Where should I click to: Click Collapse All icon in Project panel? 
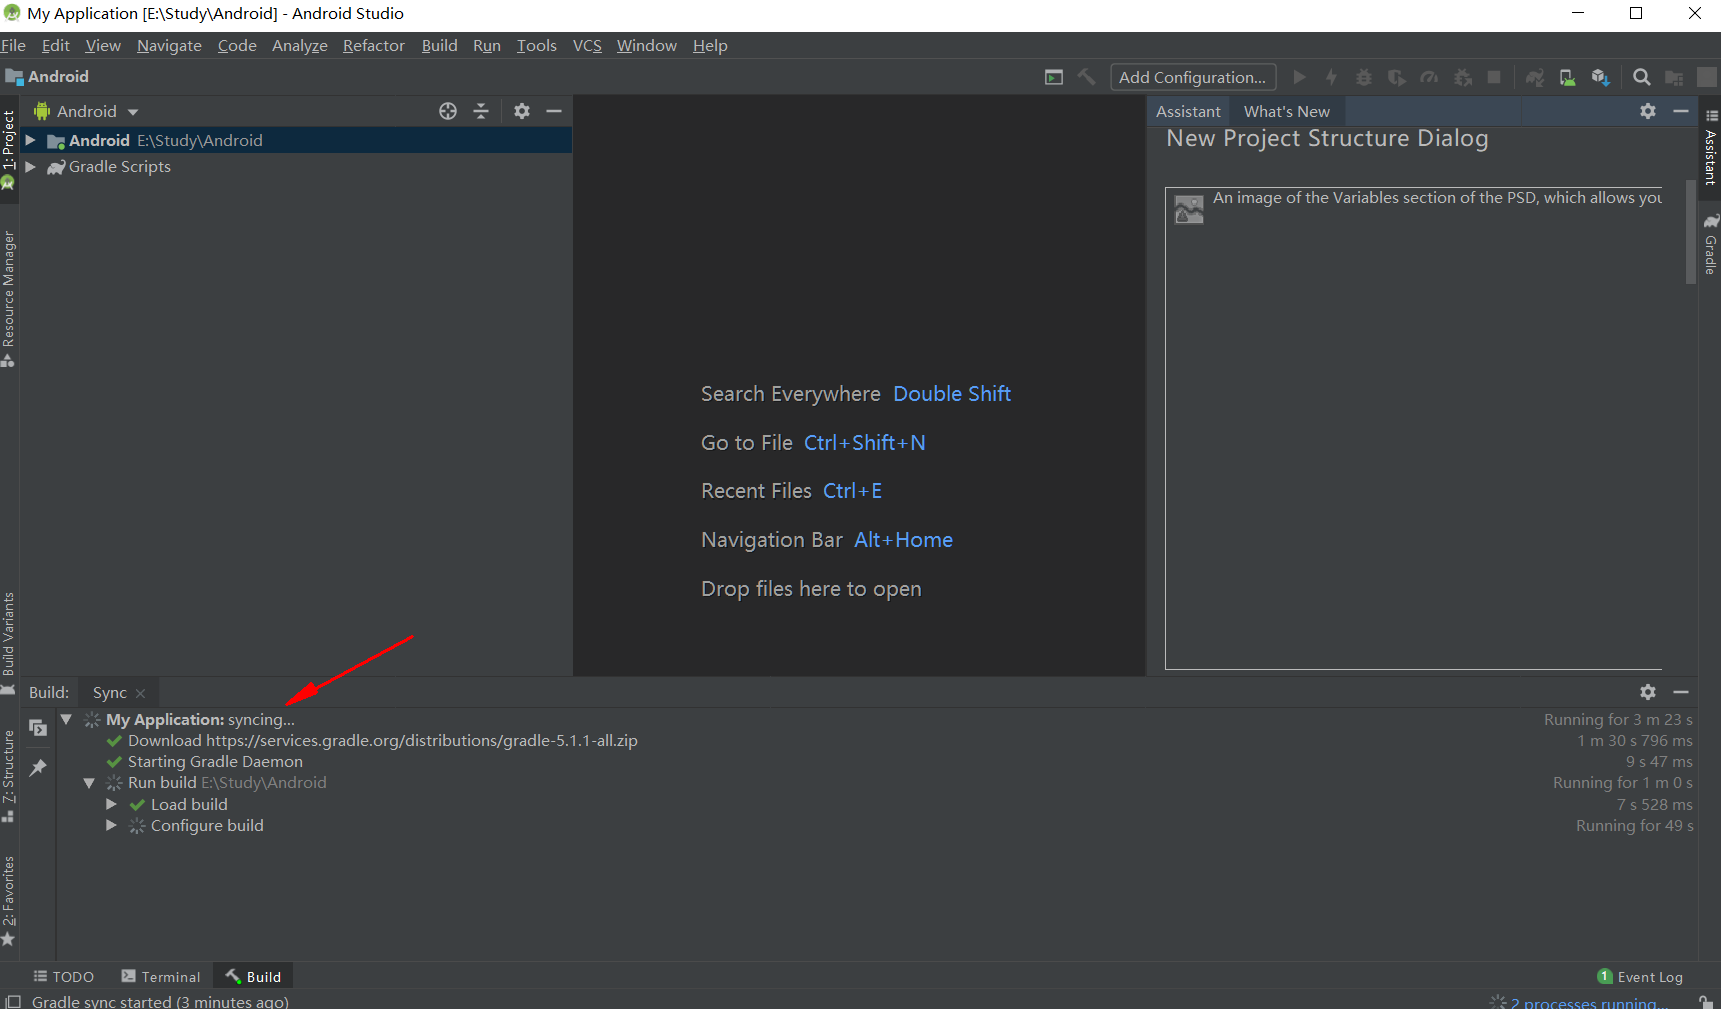coord(481,111)
